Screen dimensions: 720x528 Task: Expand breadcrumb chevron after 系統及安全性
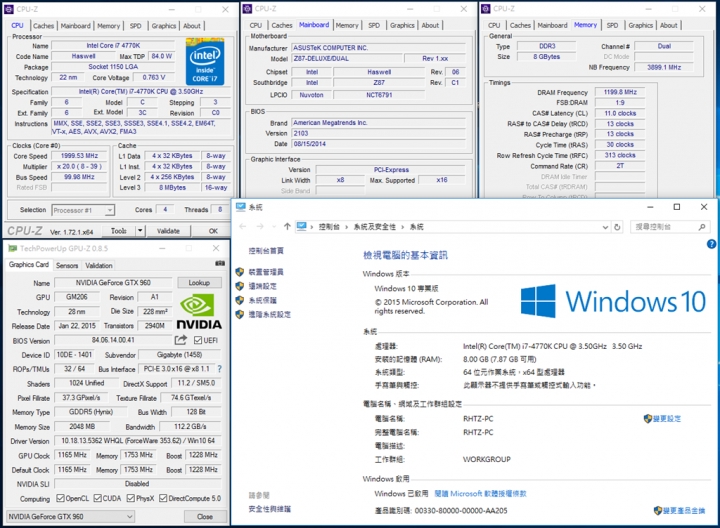tap(402, 227)
